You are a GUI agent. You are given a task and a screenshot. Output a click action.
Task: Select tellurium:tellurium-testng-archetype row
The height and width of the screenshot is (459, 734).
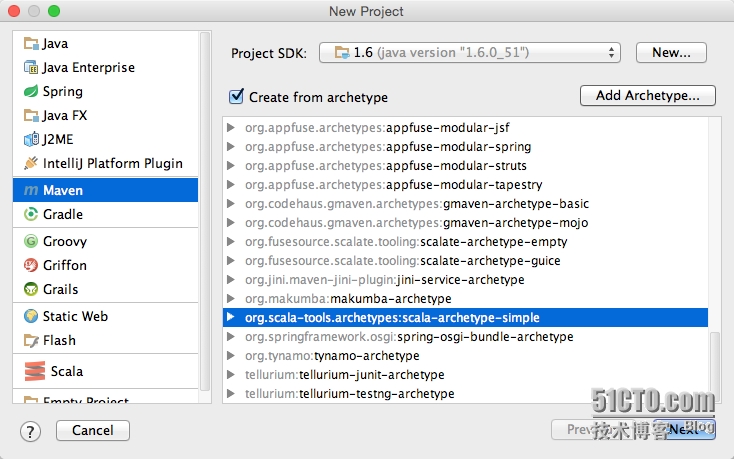[x=465, y=393]
